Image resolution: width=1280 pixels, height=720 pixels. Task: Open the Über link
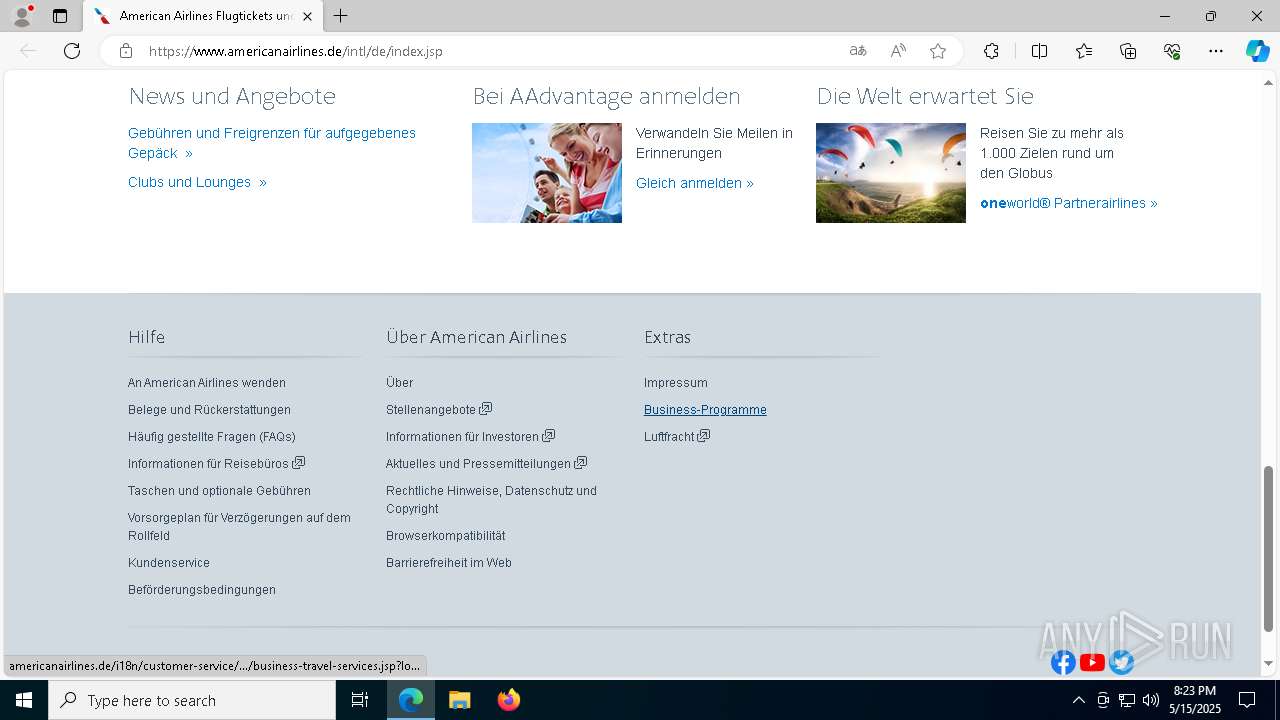tap(399, 383)
